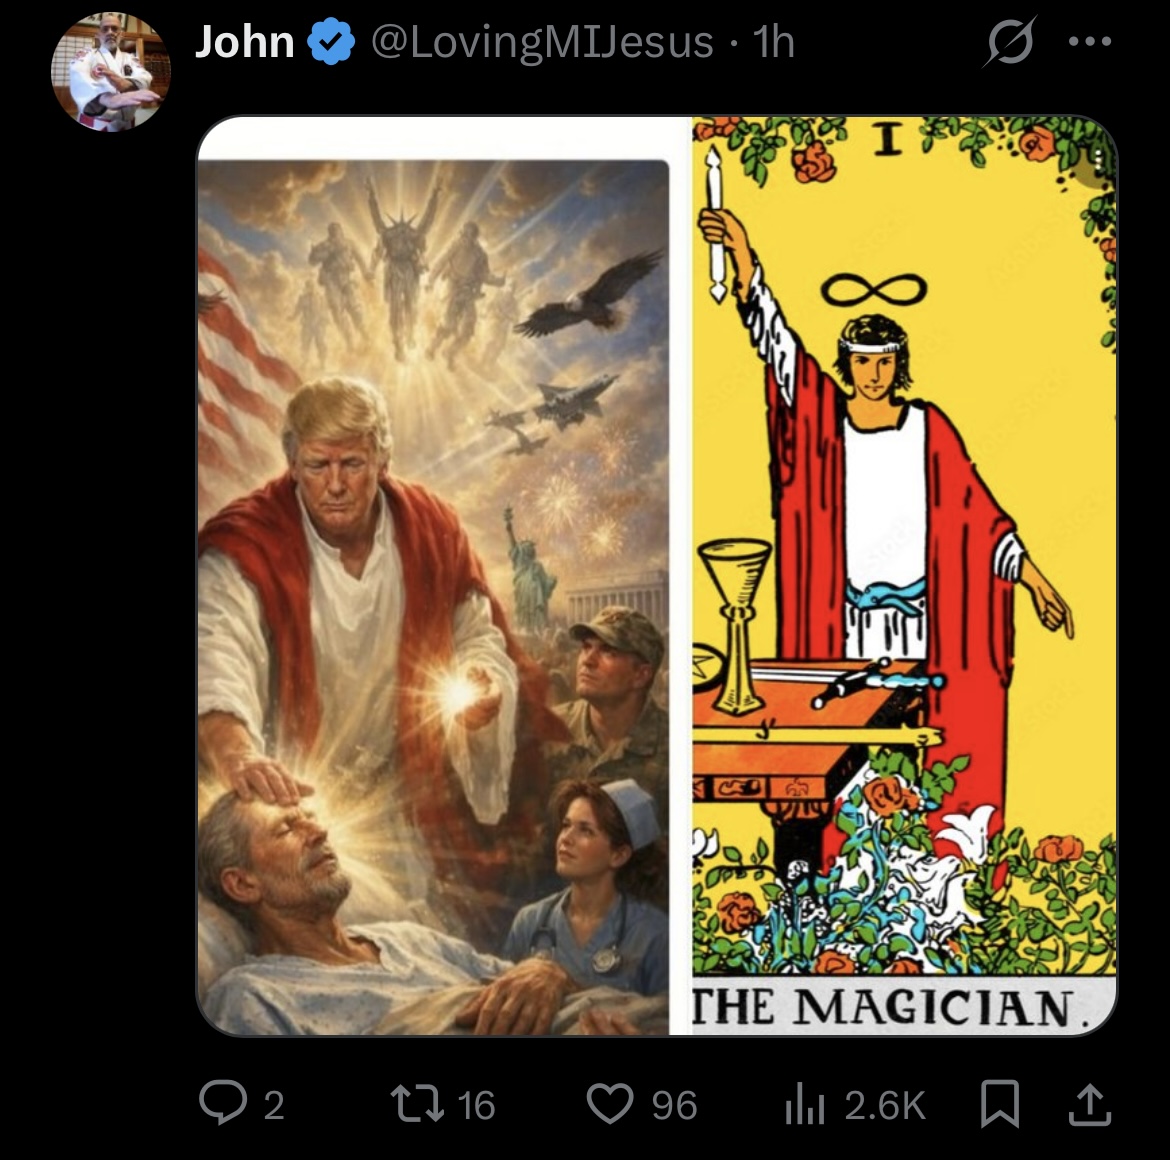Open the three-dot more options menu
The width and height of the screenshot is (1170, 1160).
pyautogui.click(x=1089, y=42)
